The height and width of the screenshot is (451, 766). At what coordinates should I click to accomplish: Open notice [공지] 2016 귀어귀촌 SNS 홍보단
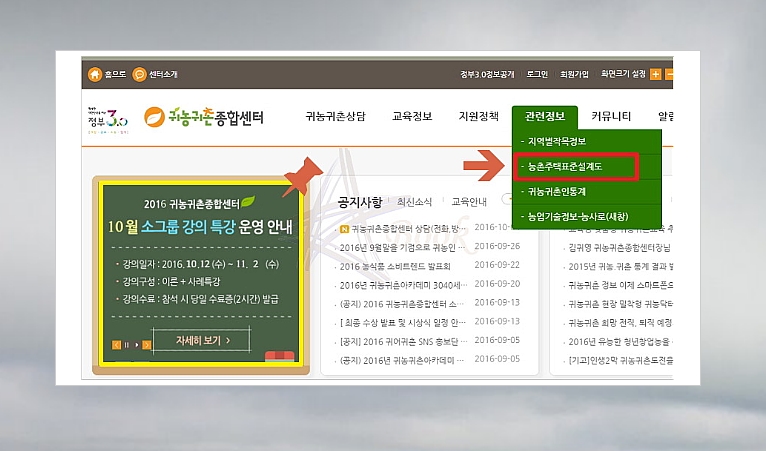(x=403, y=342)
